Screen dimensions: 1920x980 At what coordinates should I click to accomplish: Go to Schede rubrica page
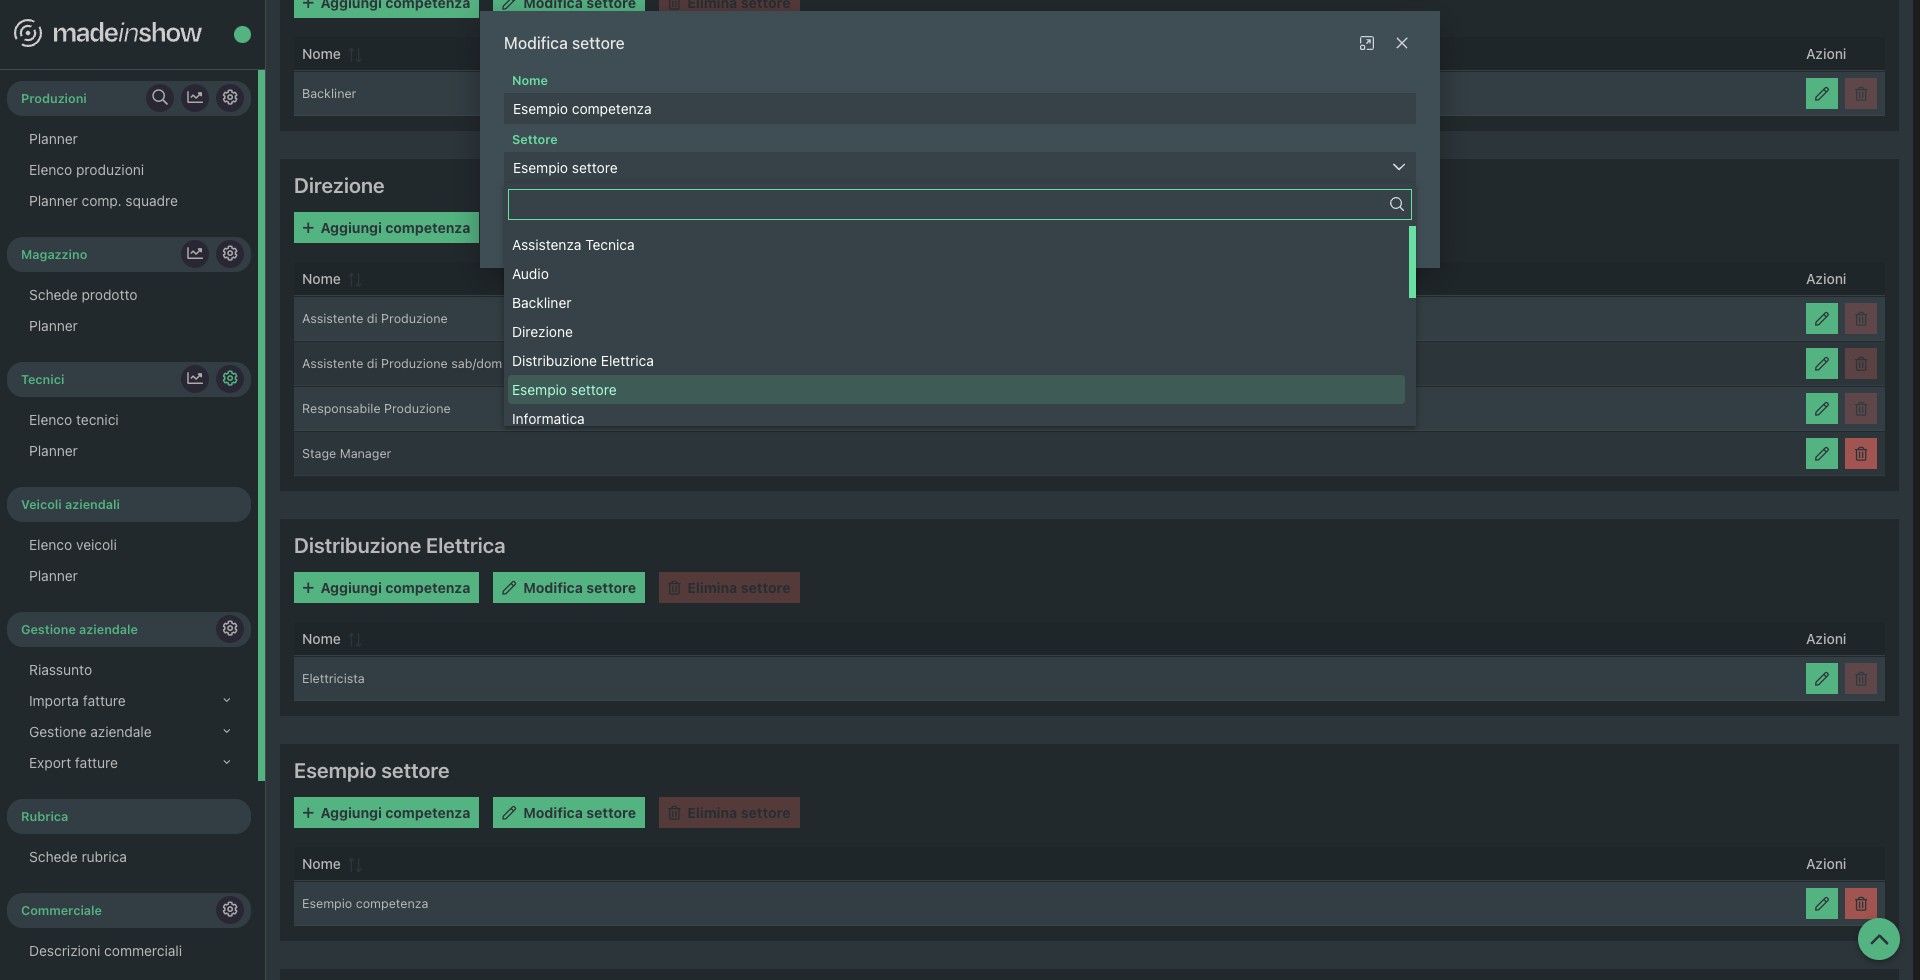[x=77, y=857]
